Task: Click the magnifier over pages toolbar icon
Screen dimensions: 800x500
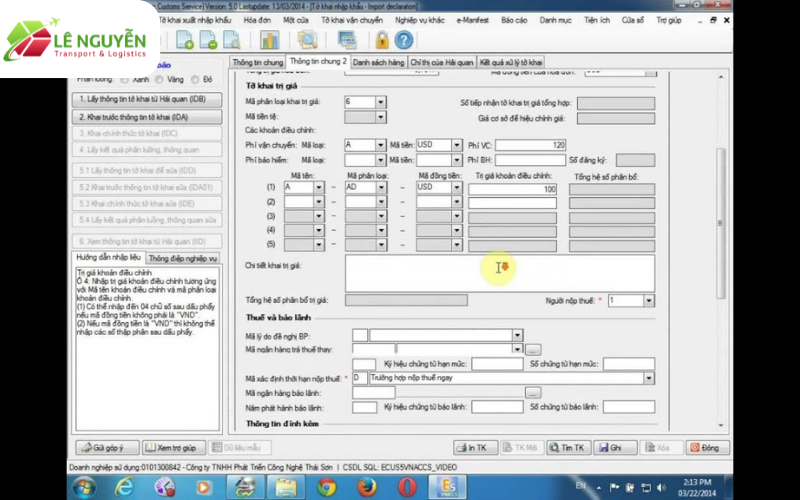Action: tap(307, 39)
